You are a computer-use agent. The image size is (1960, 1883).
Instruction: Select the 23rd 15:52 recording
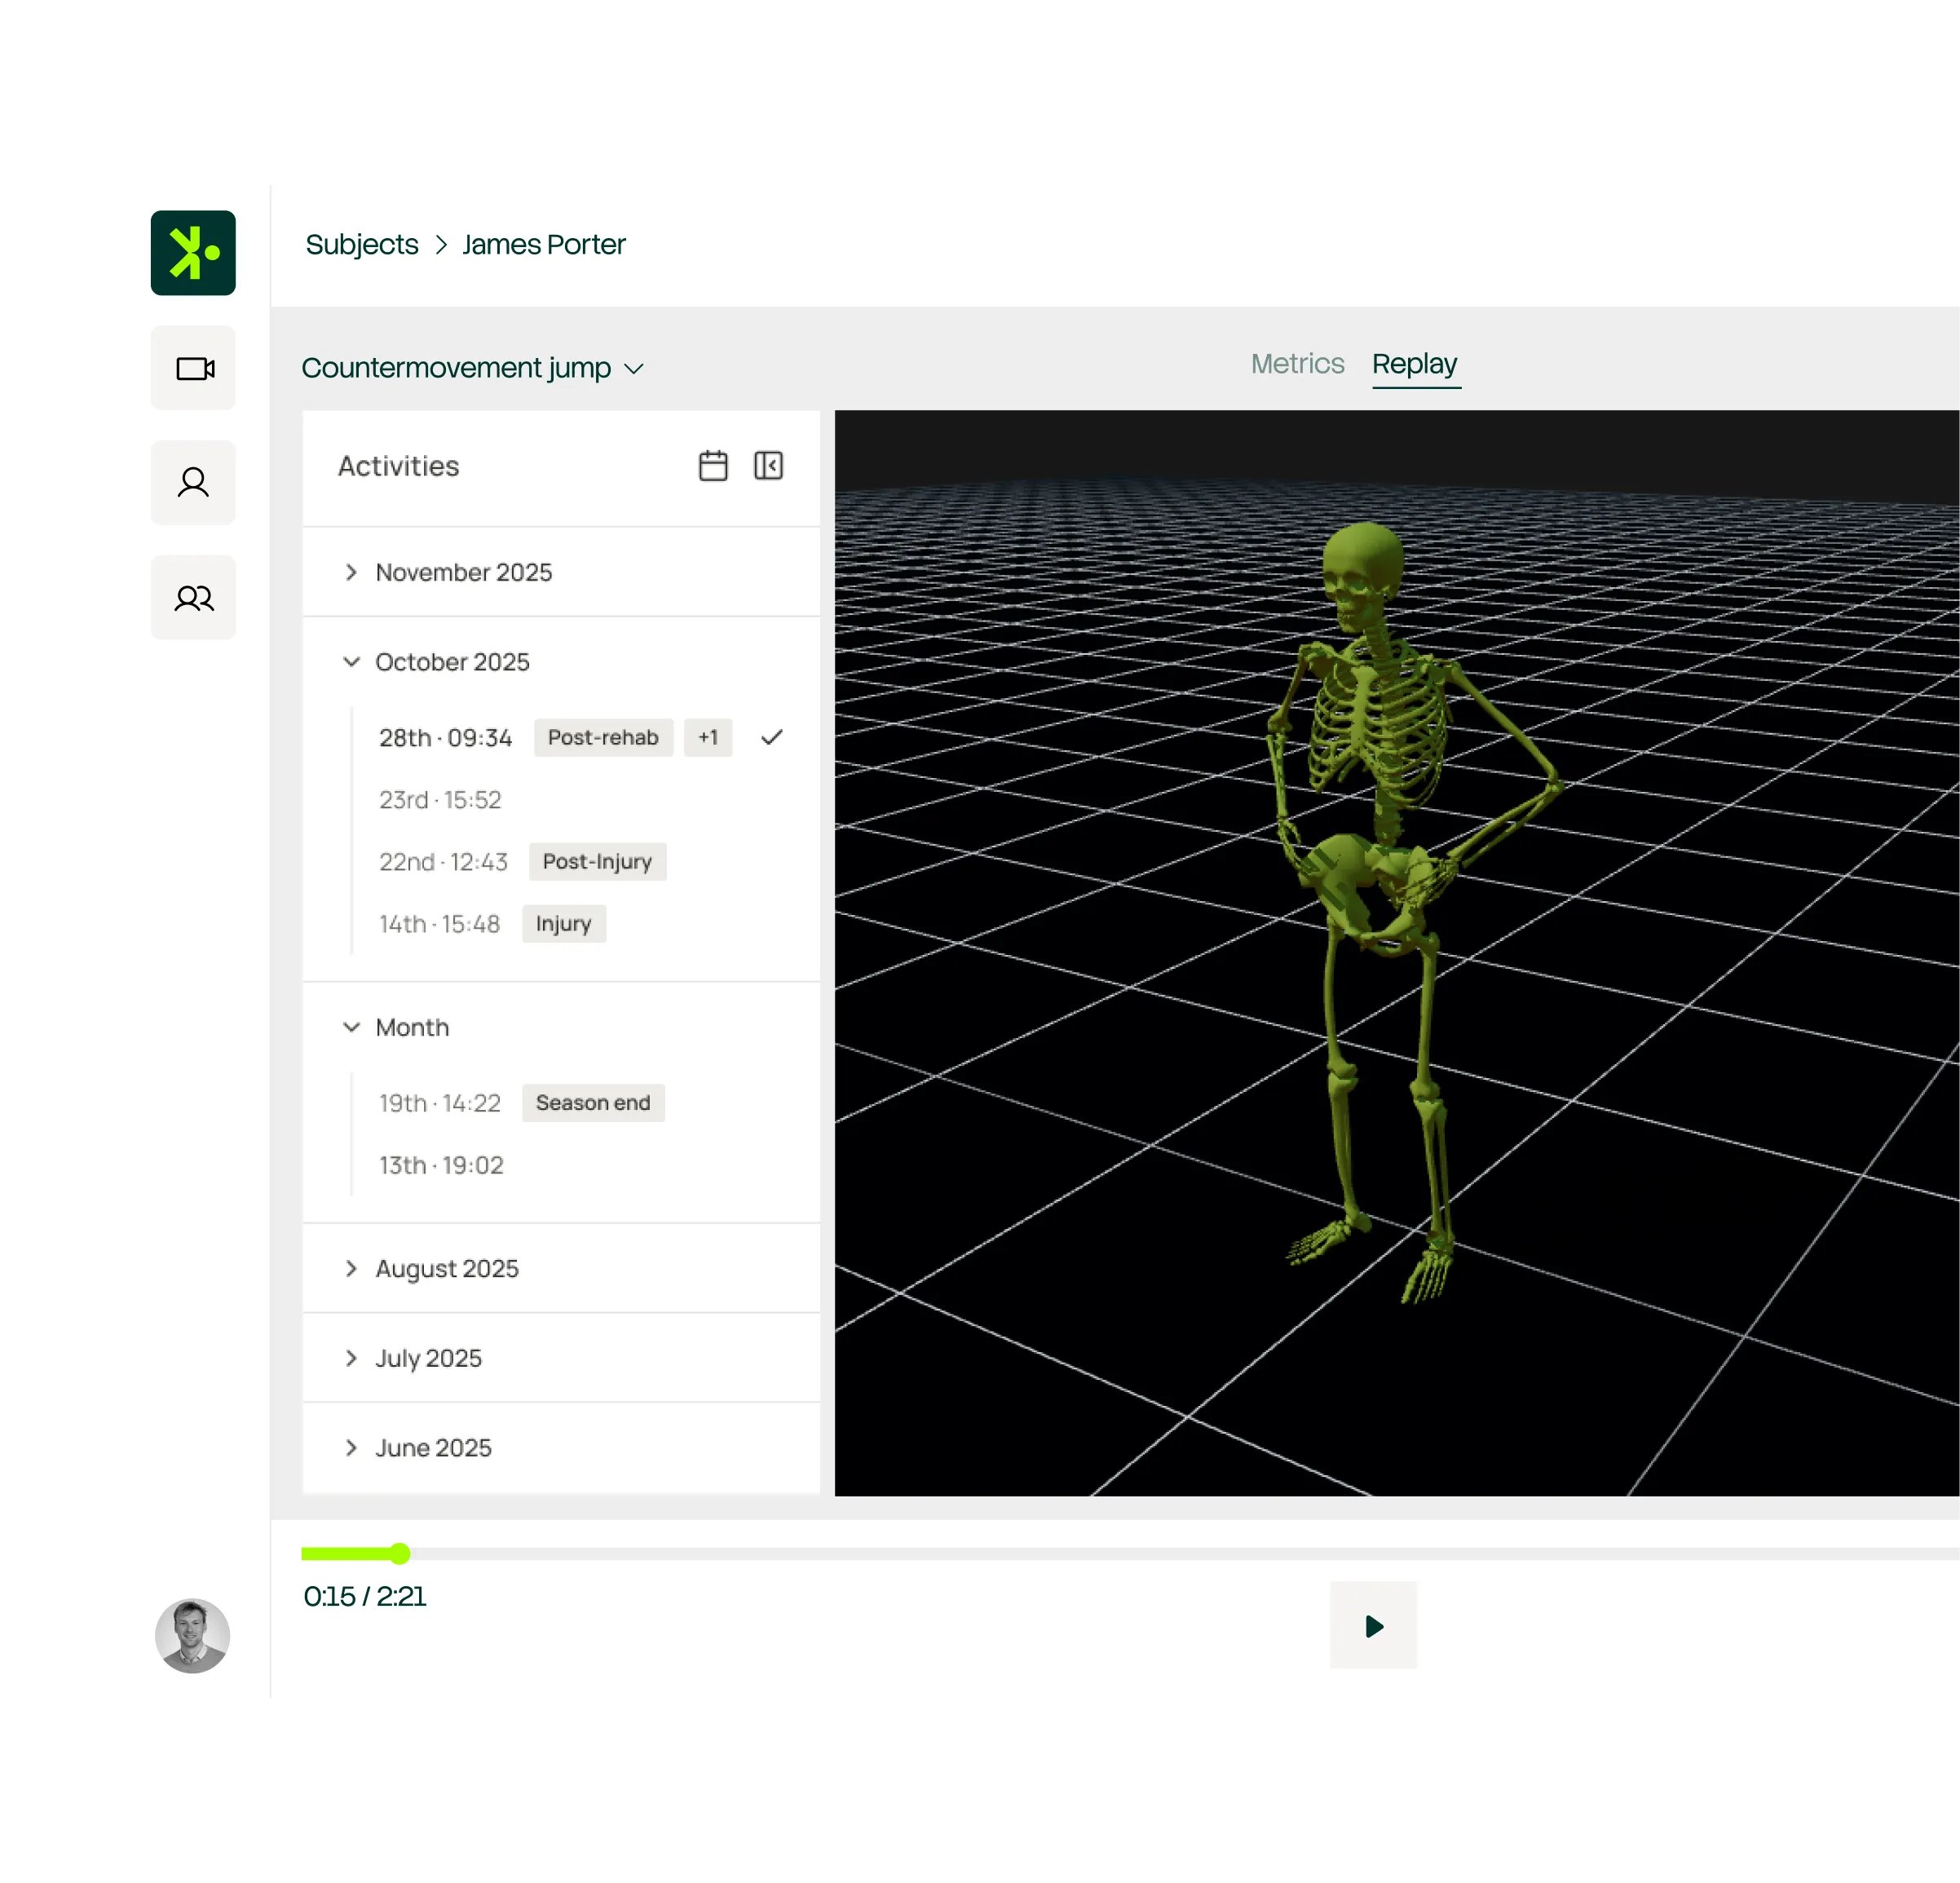(x=442, y=799)
